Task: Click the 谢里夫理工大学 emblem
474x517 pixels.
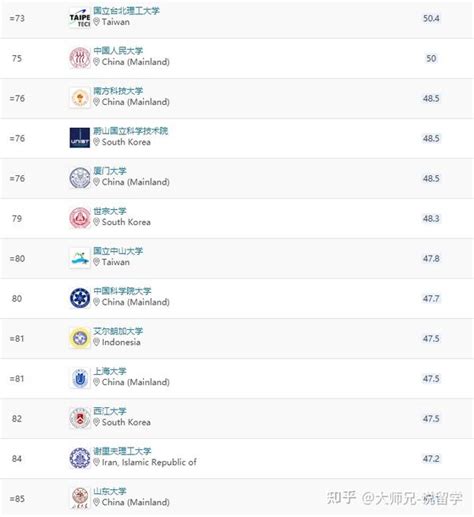Action: (80, 458)
